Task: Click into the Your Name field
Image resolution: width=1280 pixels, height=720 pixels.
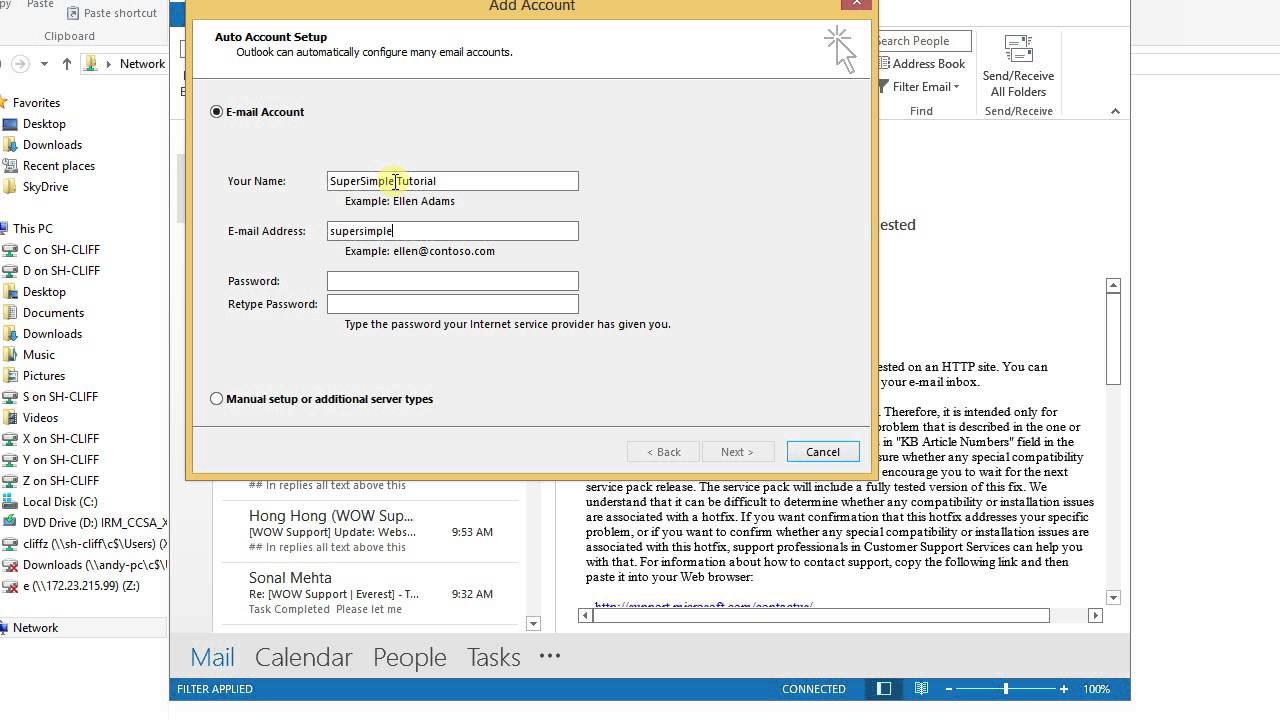Action: click(x=452, y=181)
